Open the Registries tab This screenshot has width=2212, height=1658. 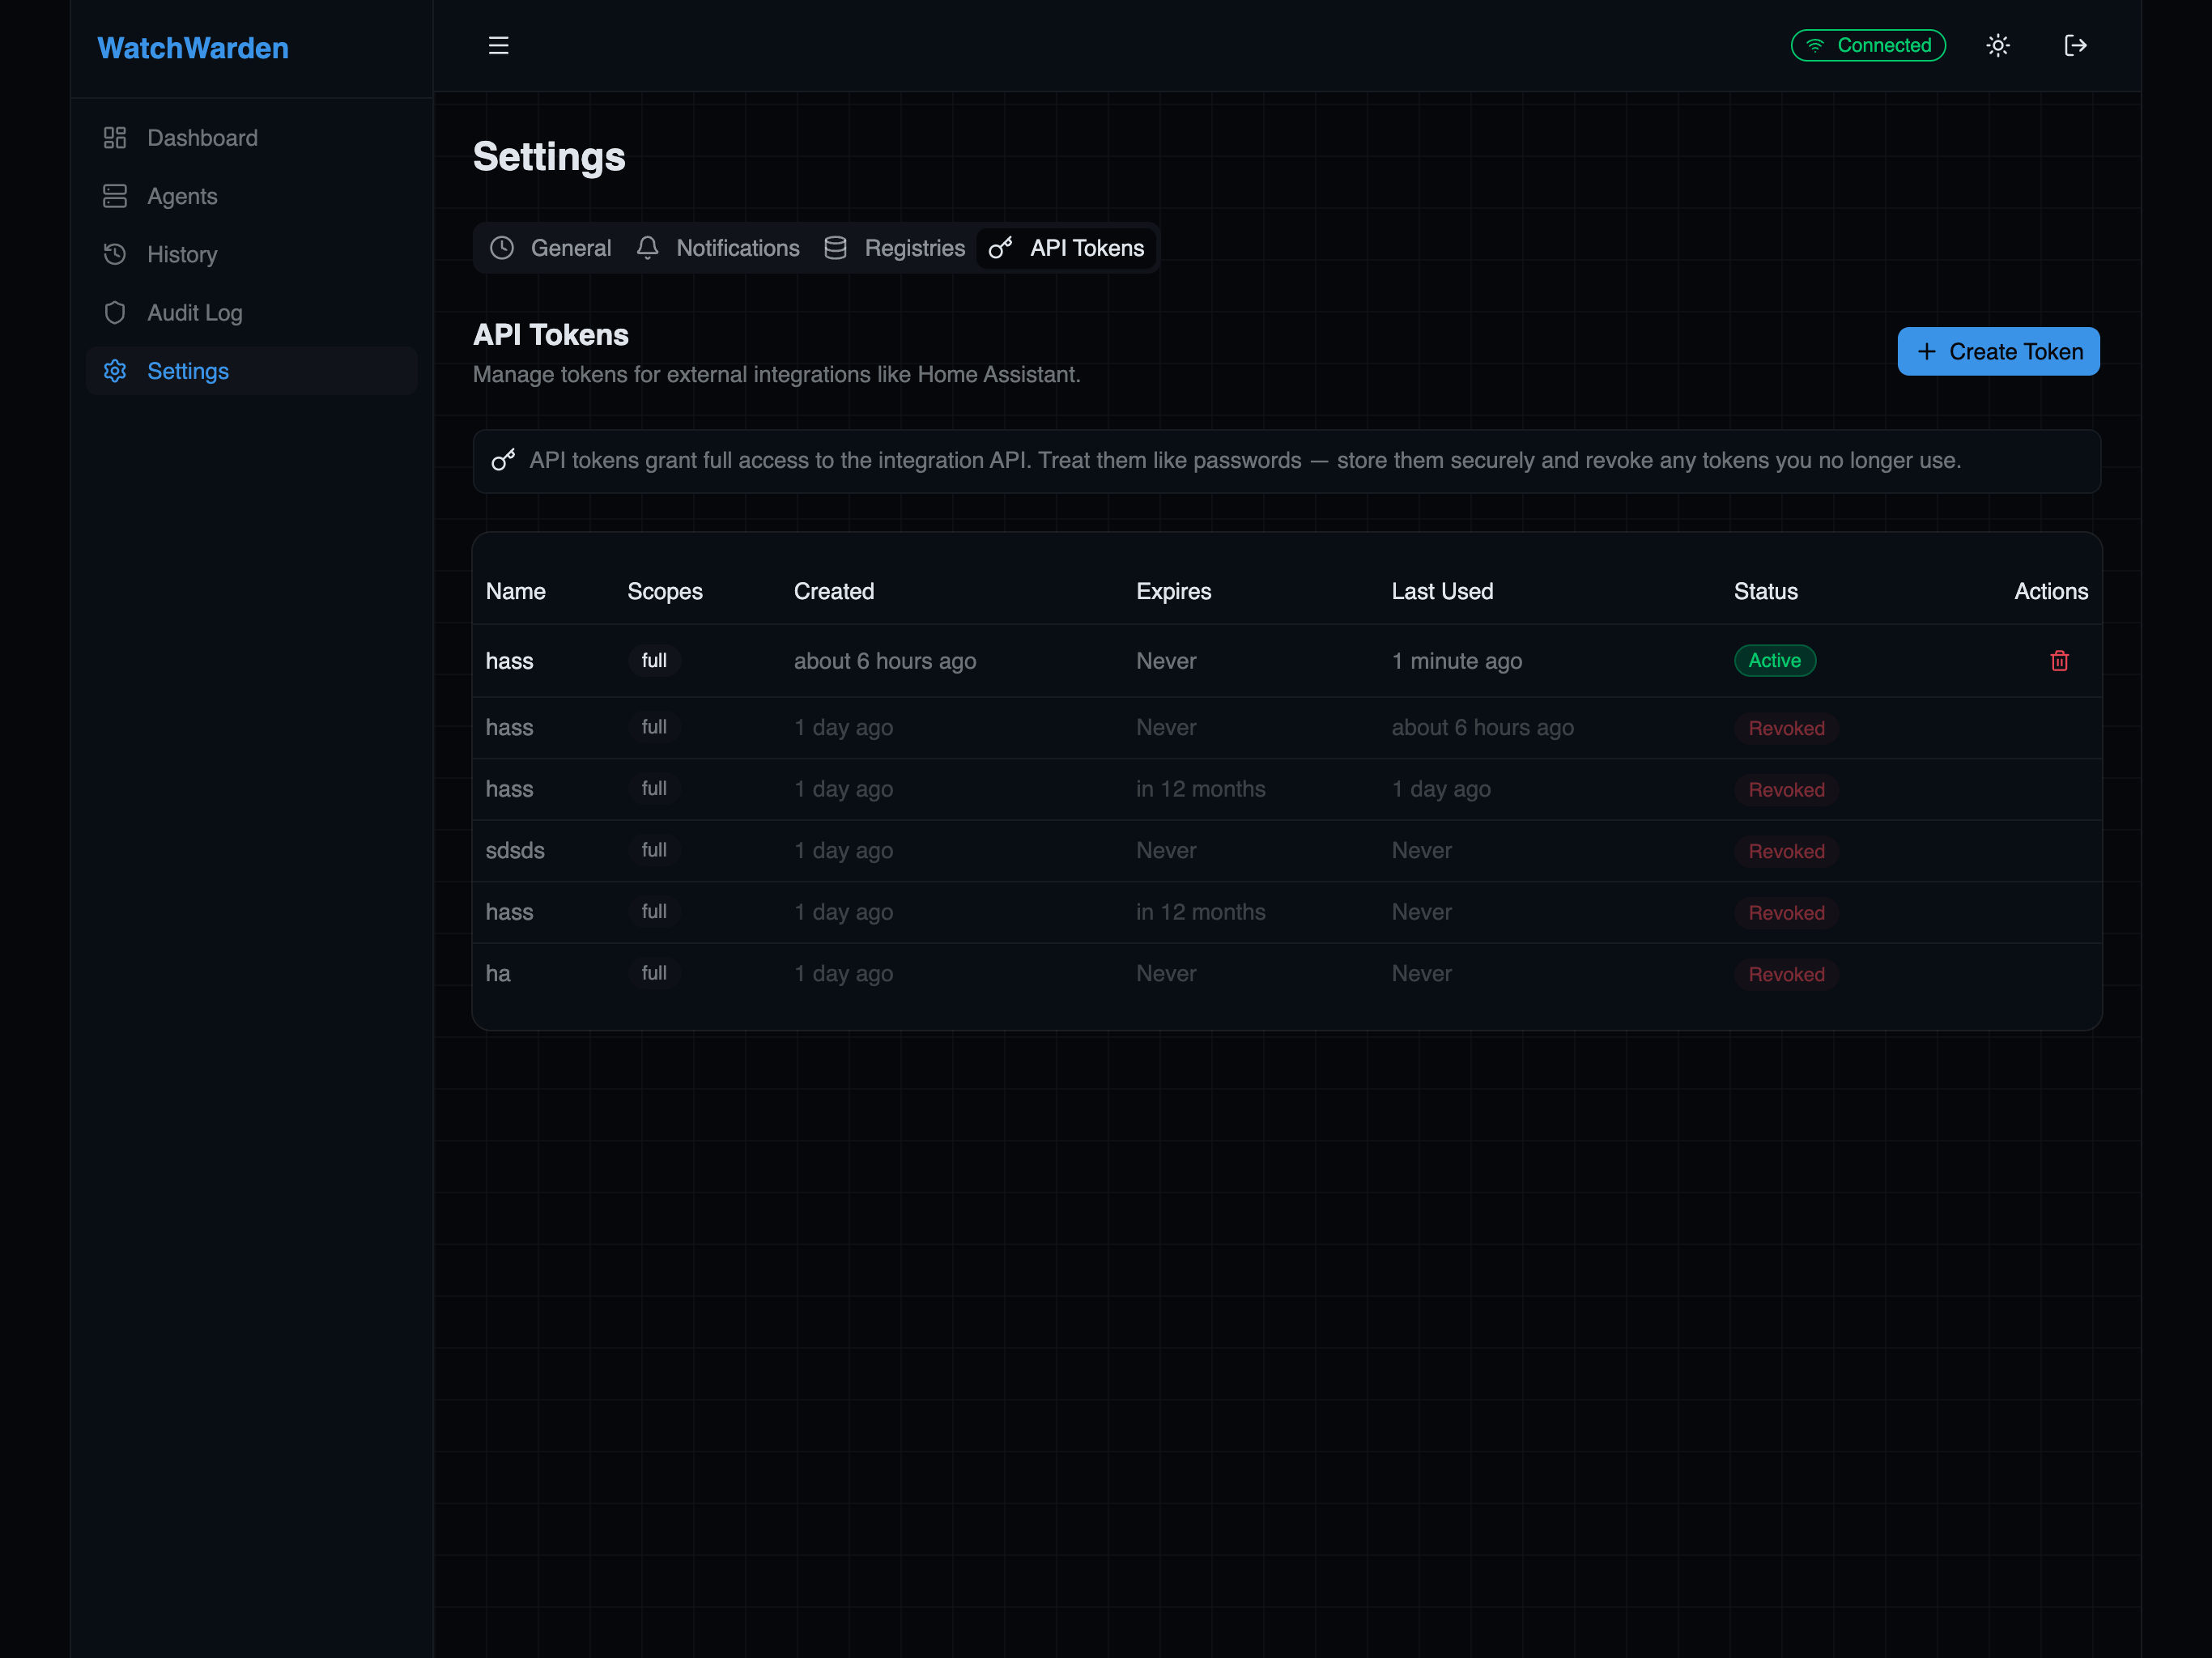click(893, 247)
